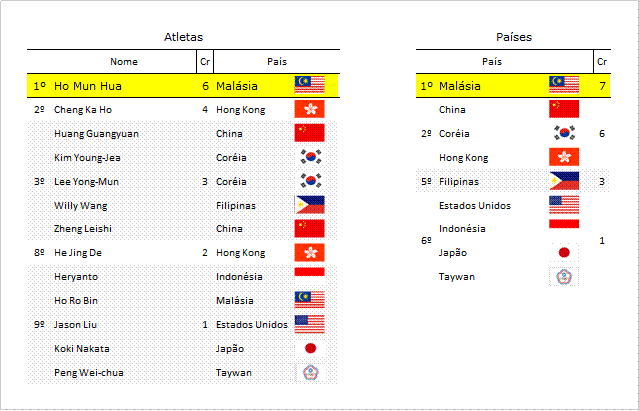
Task: Select Cr header in Países table
Action: click(x=602, y=62)
